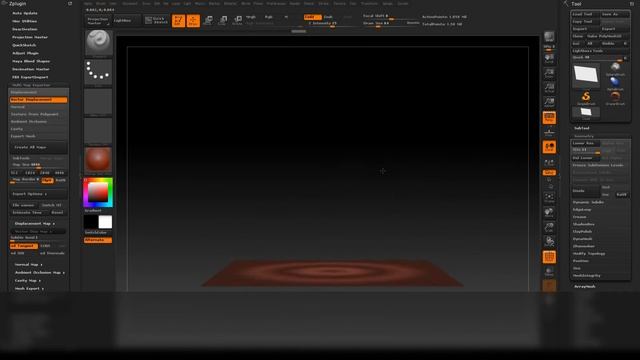Click Del Lower button
The width and height of the screenshot is (640, 360).
coord(585,158)
